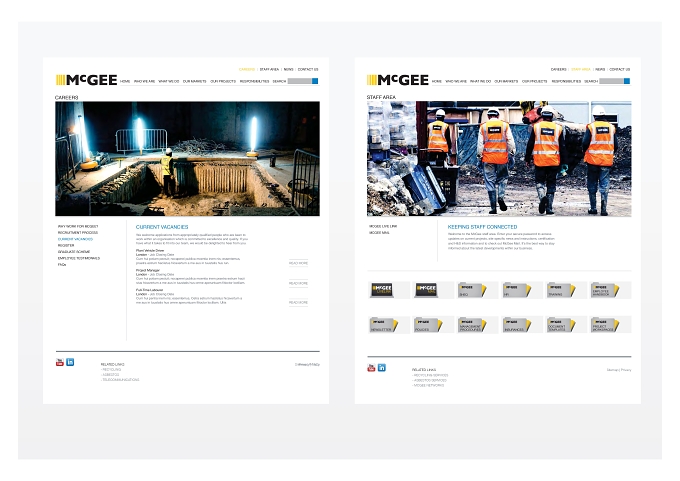Click YouTube icon on Careers page footer

(60, 362)
